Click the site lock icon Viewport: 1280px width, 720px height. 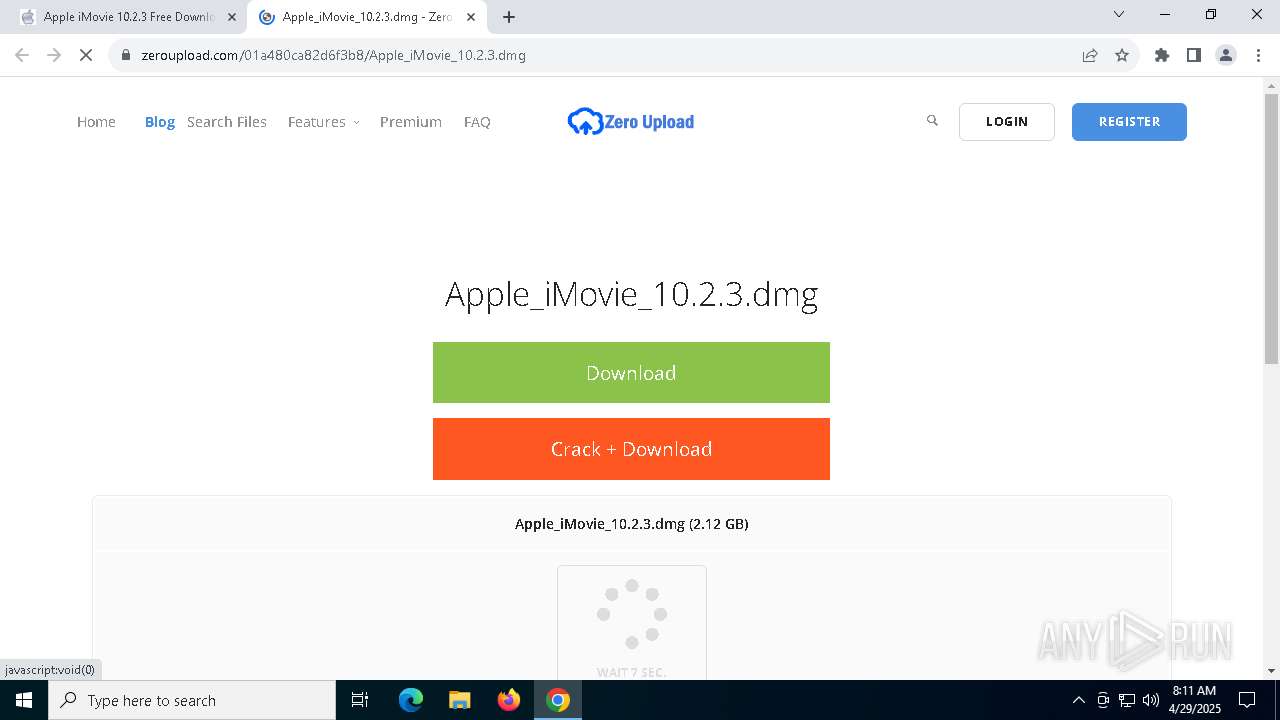coord(126,55)
